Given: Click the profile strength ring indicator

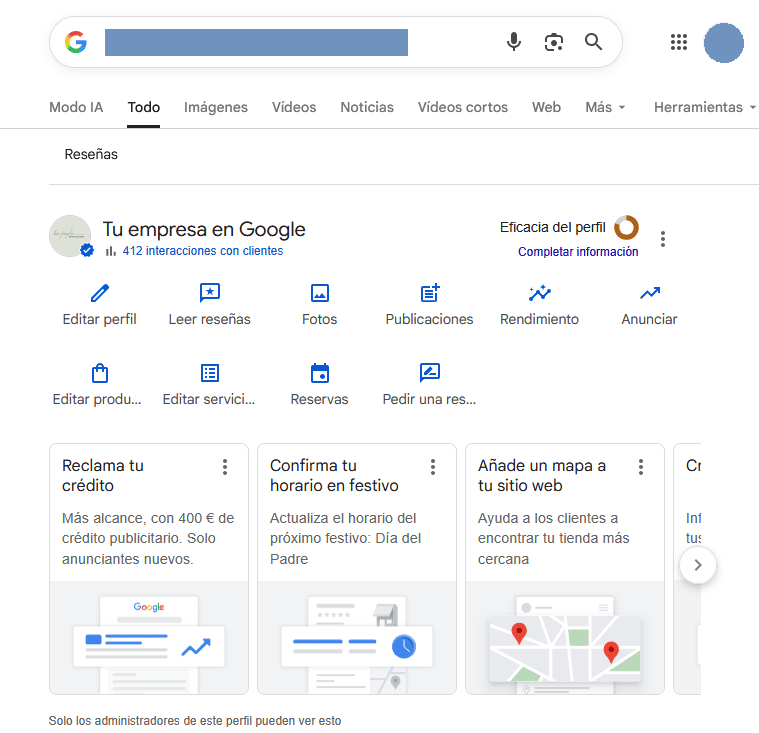Looking at the screenshot, I should click(x=626, y=227).
